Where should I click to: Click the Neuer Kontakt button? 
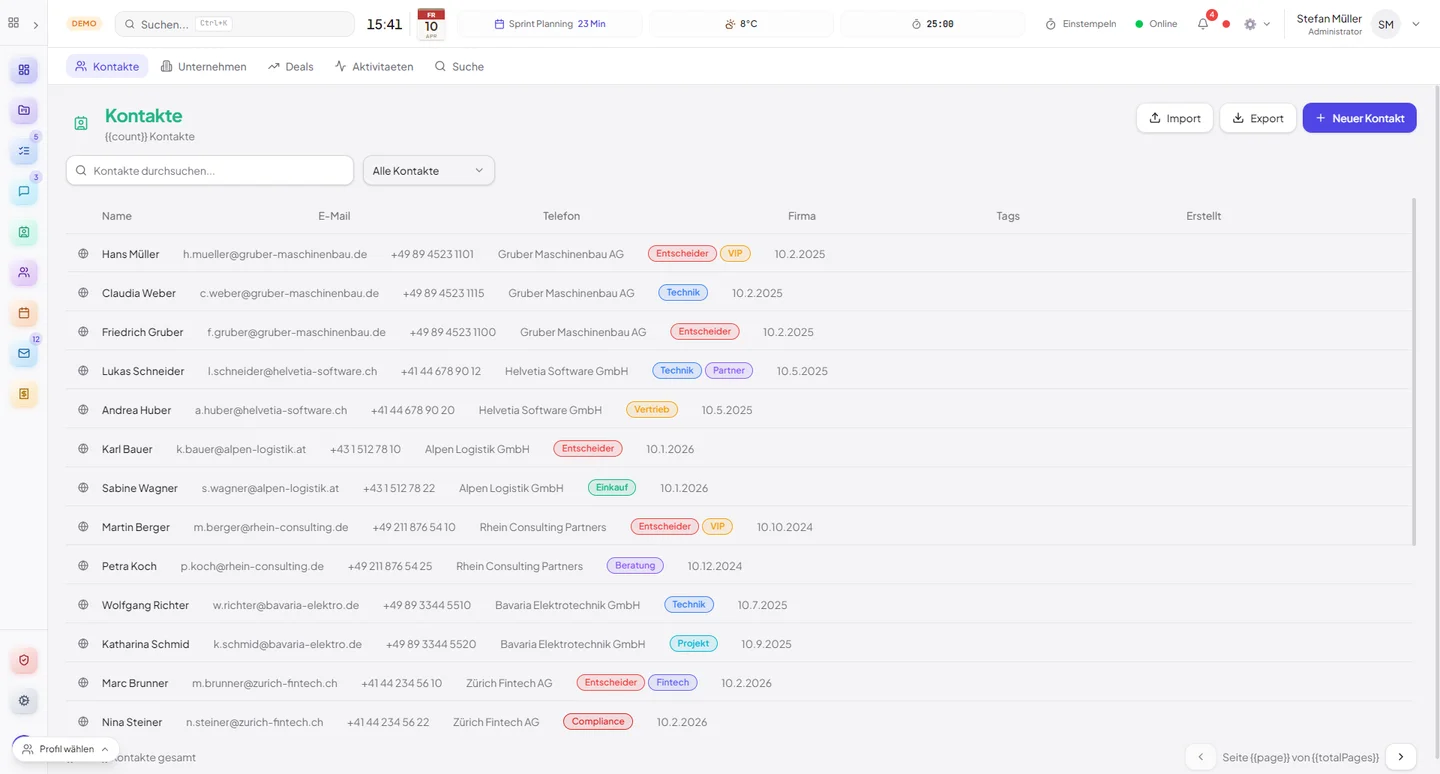pos(1359,118)
